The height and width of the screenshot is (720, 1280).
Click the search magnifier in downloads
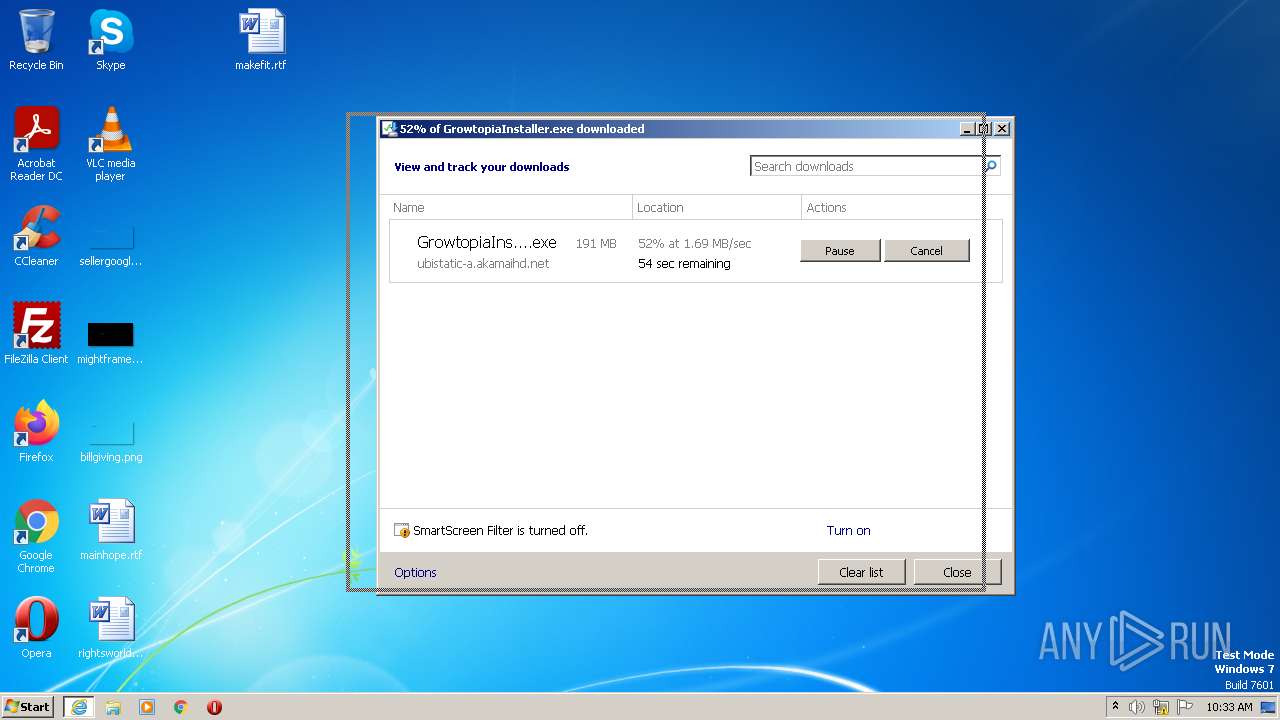[x=992, y=166]
